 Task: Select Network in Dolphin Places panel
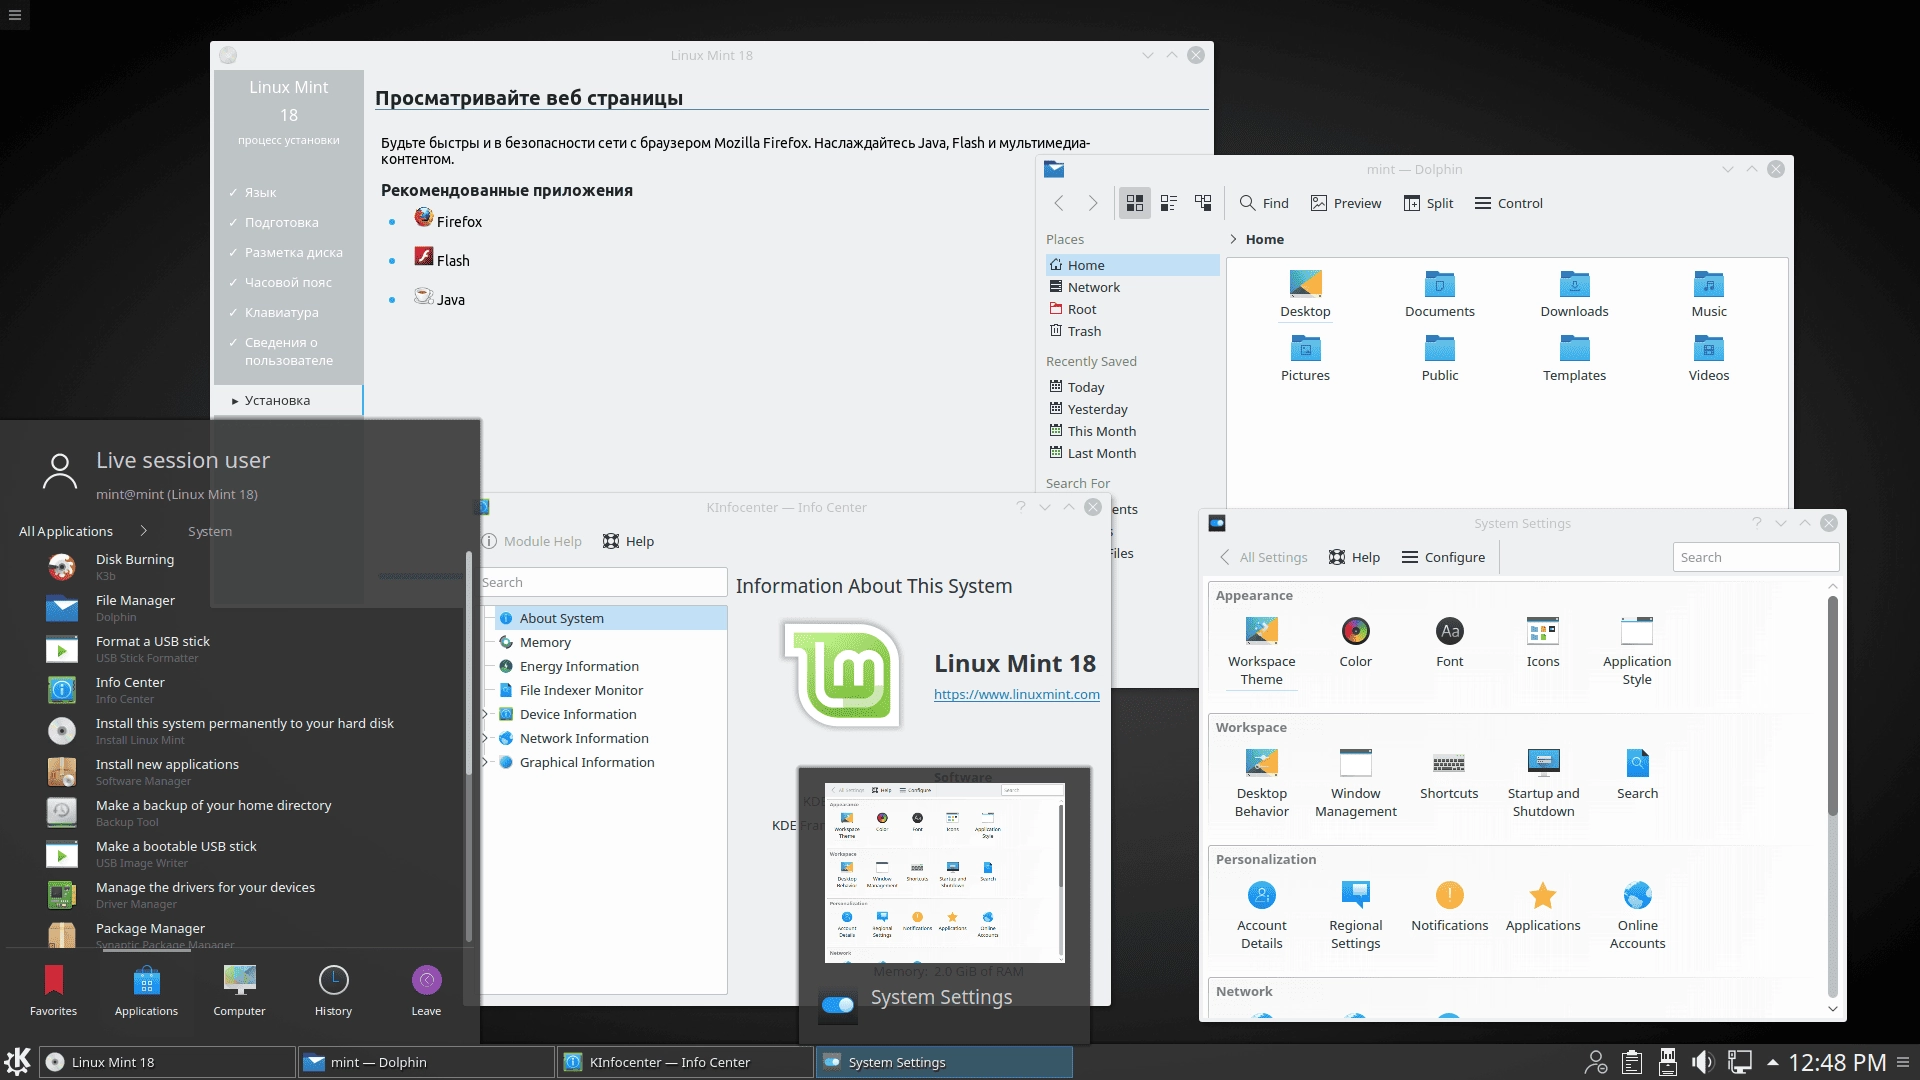[1132, 287]
